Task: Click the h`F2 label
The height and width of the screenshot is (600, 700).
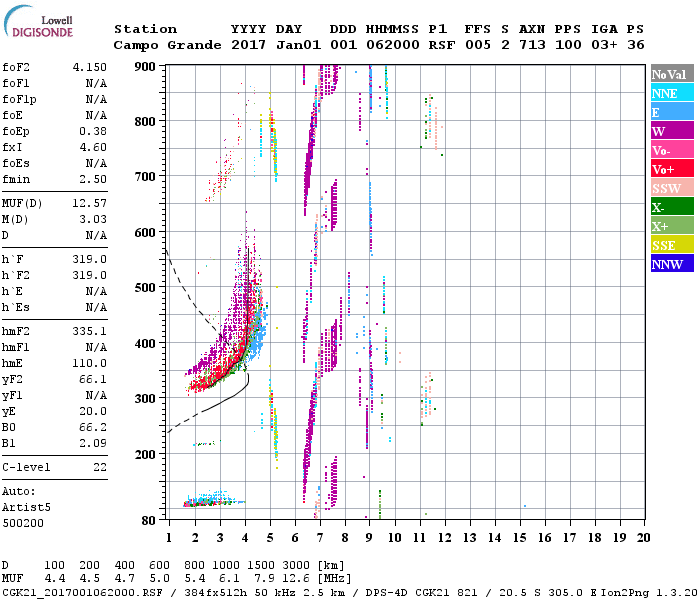Action: 16,275
